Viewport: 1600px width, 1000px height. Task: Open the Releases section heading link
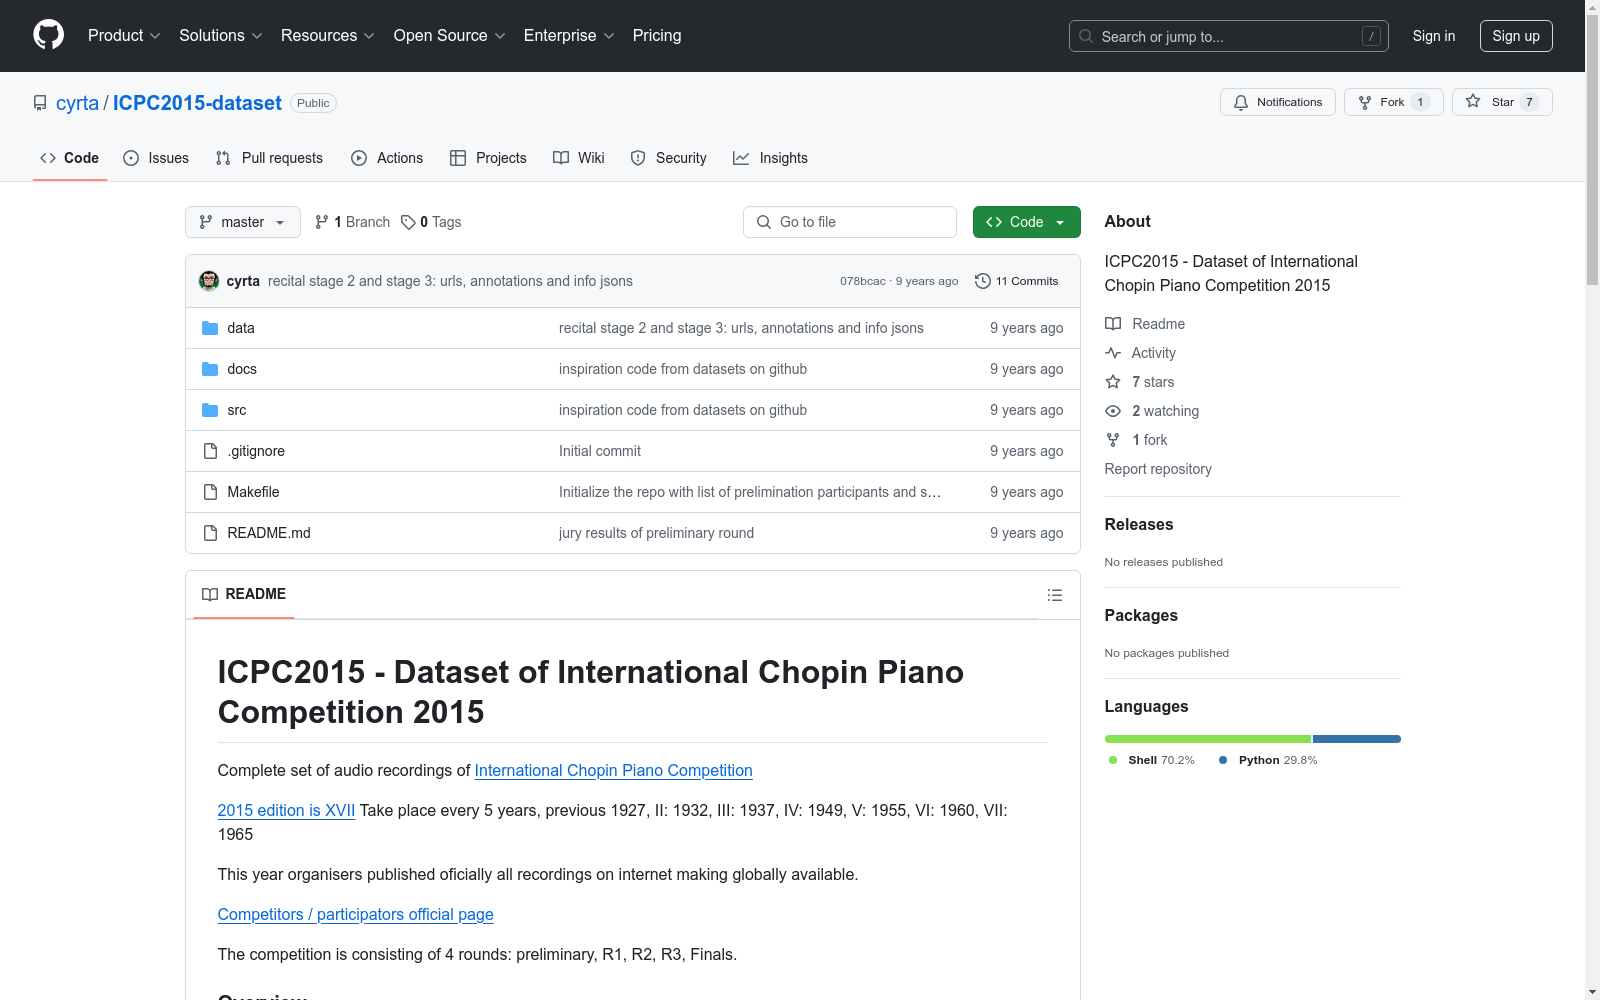(1139, 524)
